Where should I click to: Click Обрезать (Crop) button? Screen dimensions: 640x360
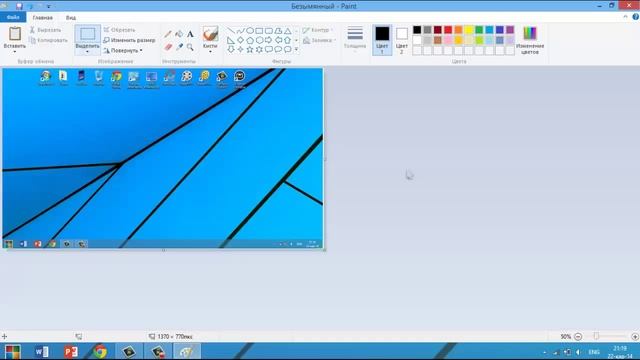tap(119, 30)
